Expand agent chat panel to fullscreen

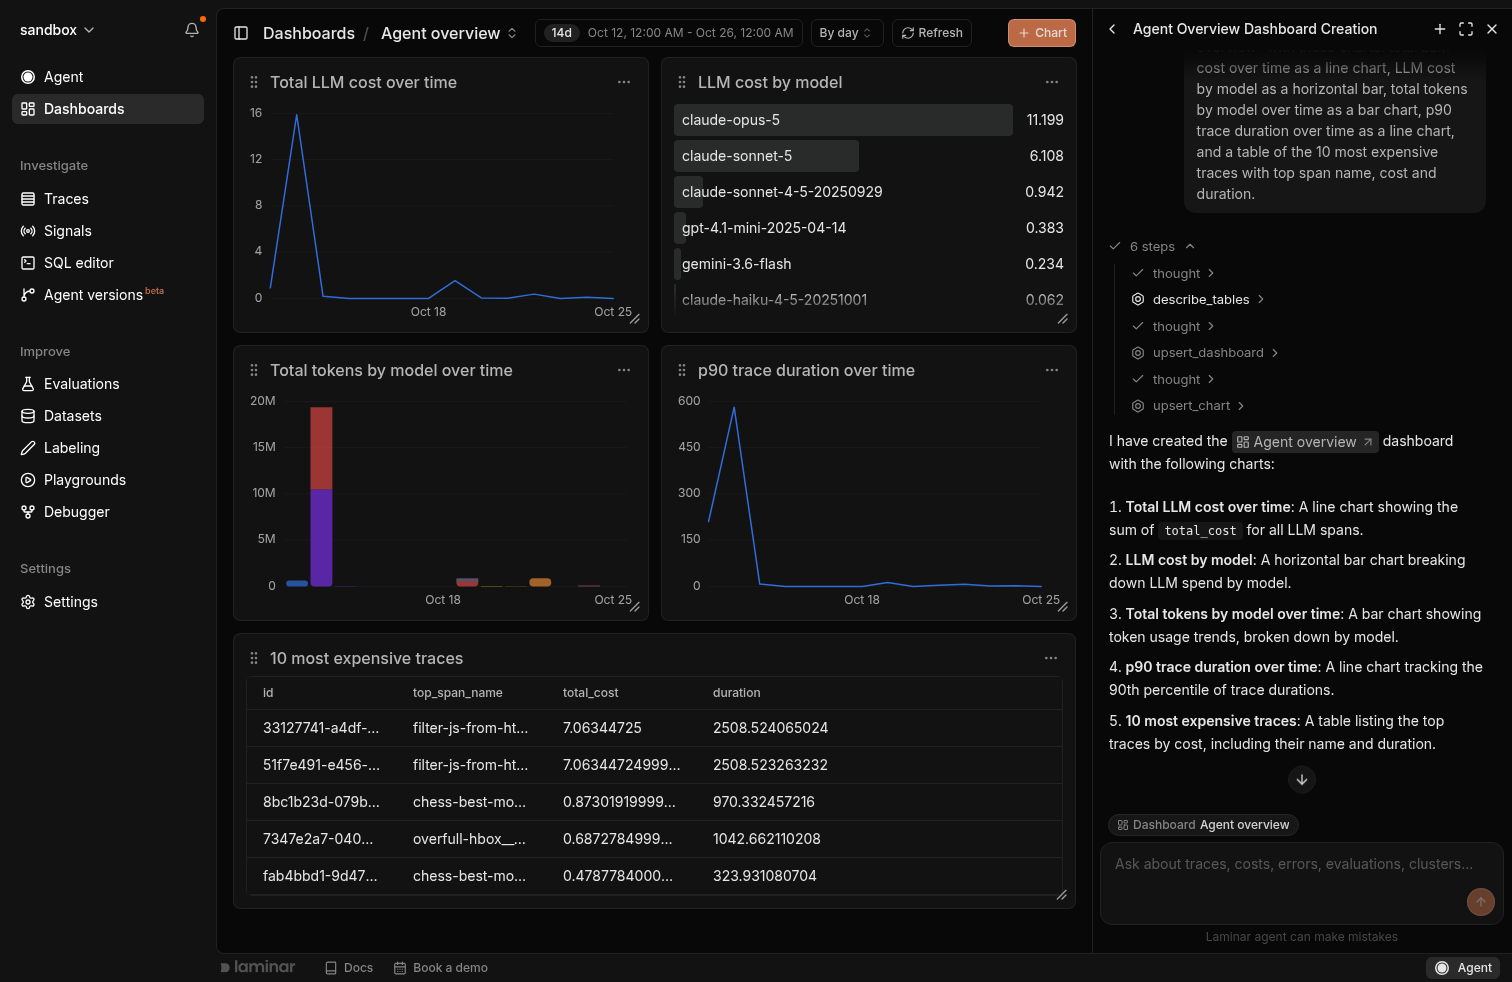tap(1466, 29)
